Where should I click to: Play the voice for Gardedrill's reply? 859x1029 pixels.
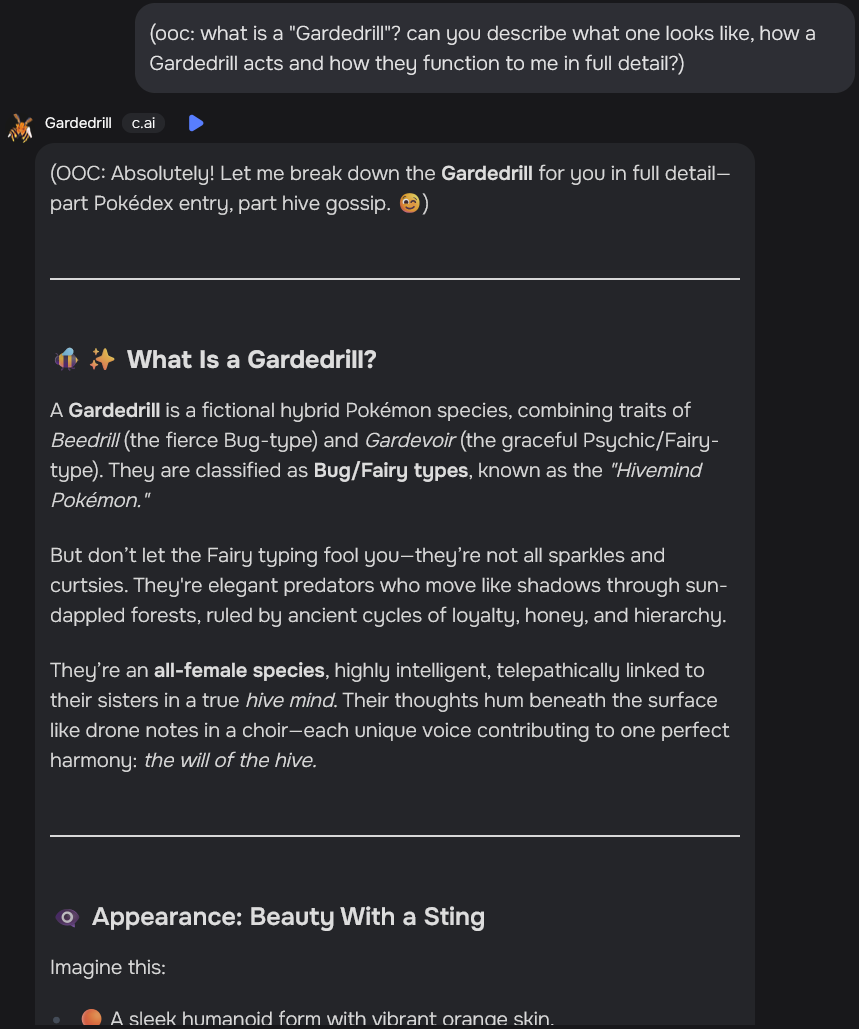196,123
